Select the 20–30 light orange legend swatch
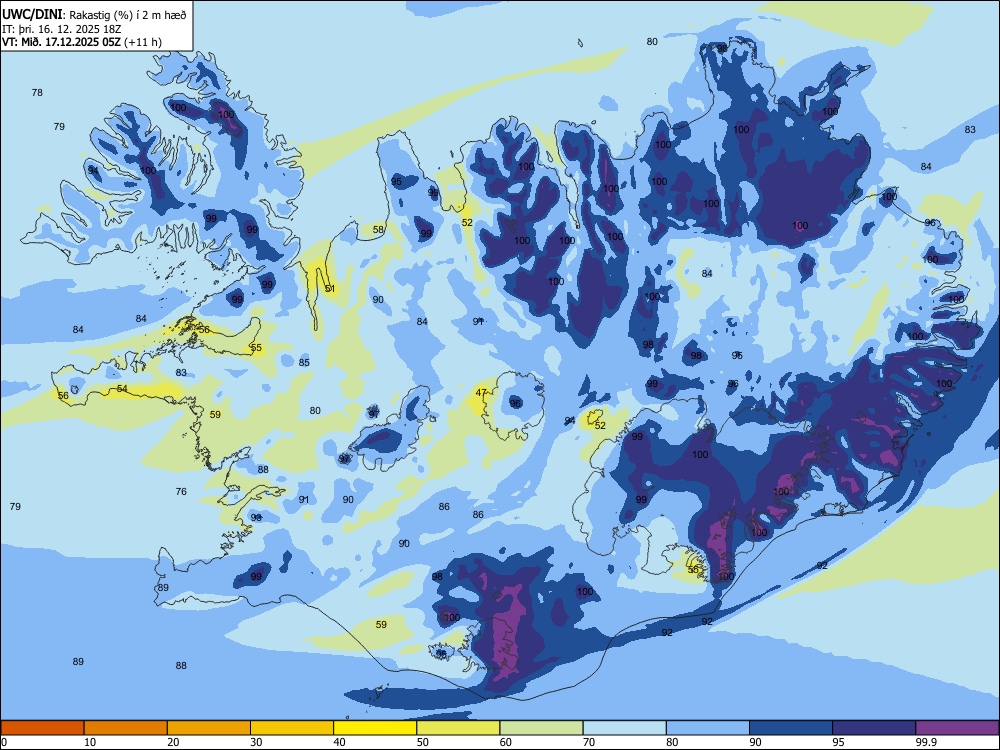 [209, 728]
